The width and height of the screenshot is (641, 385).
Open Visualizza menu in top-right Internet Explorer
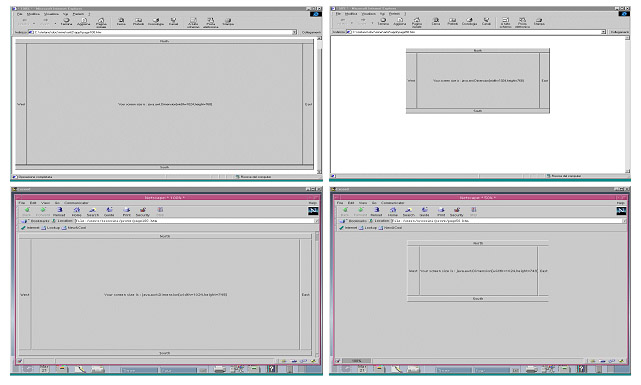pos(368,13)
